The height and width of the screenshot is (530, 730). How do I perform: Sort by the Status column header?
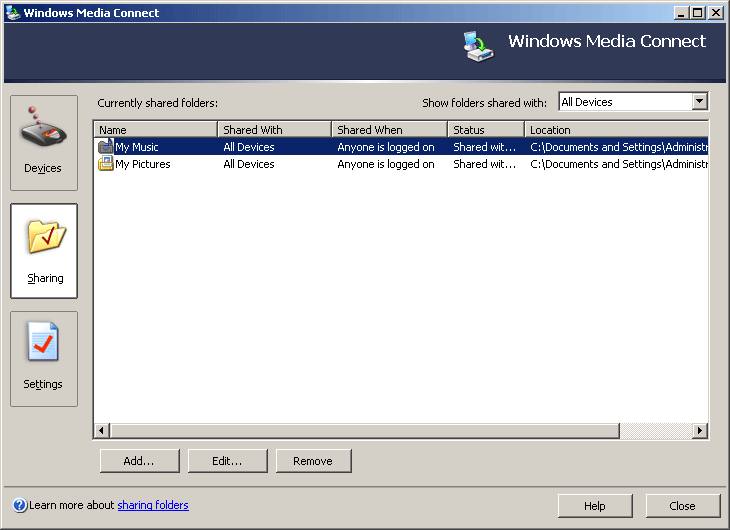(486, 129)
